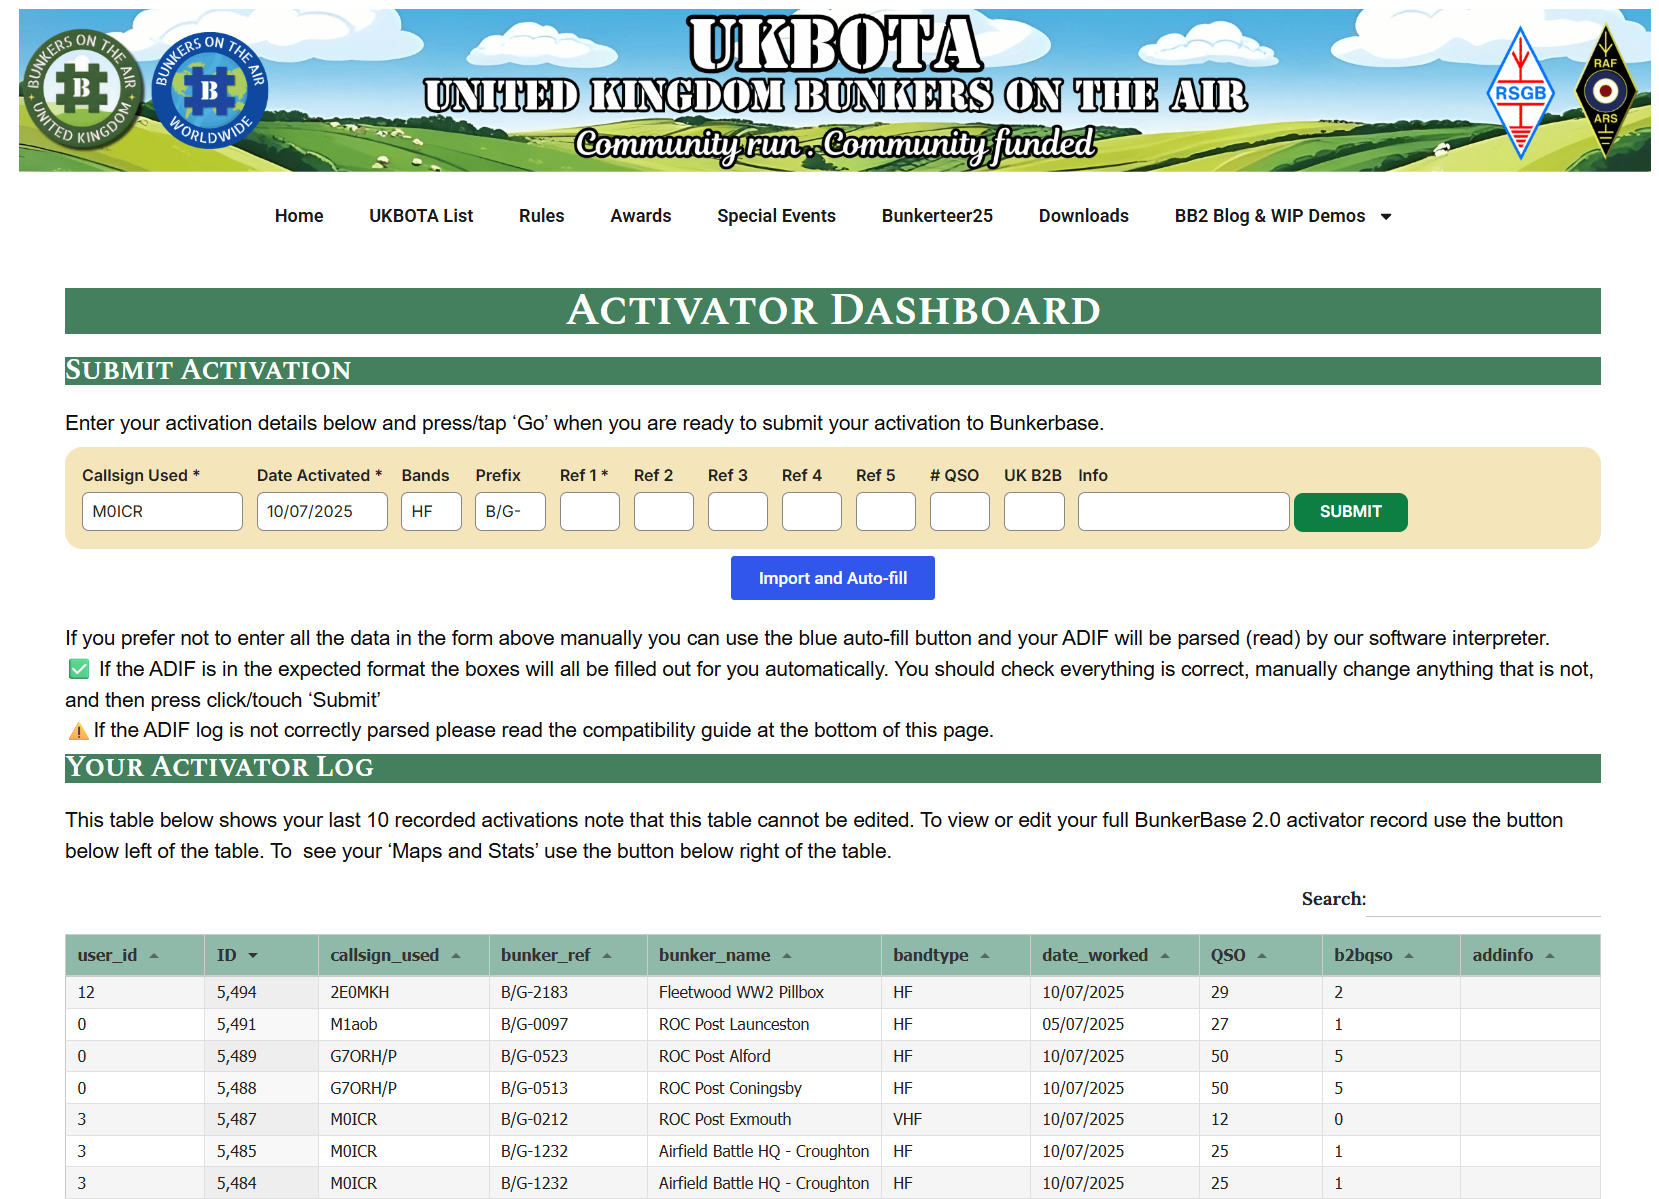
Task: Open the Special Events page
Action: [x=776, y=216]
